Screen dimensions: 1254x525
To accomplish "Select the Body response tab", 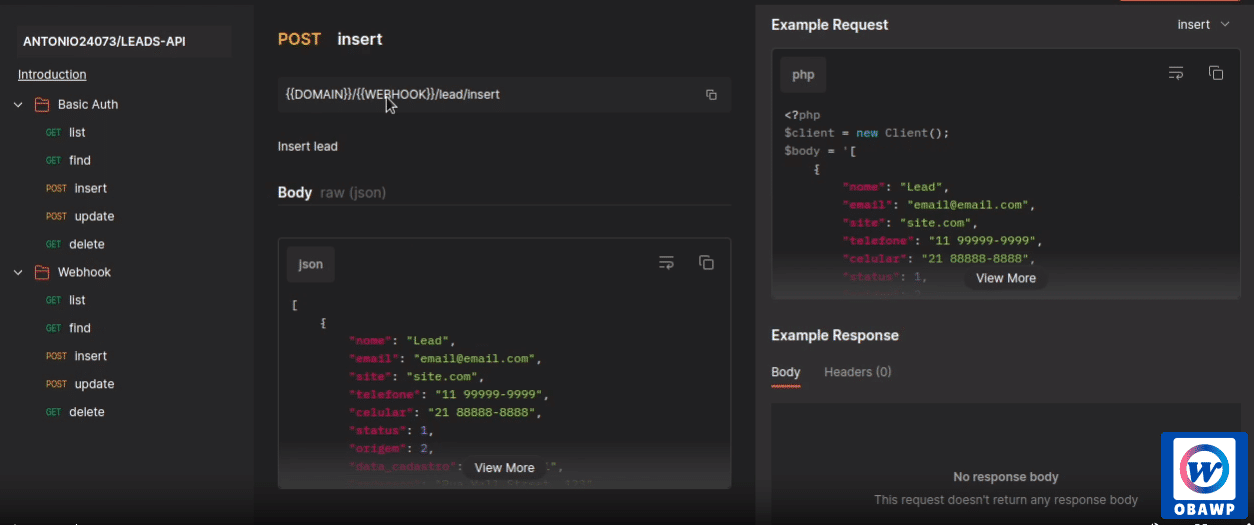I will pos(786,372).
